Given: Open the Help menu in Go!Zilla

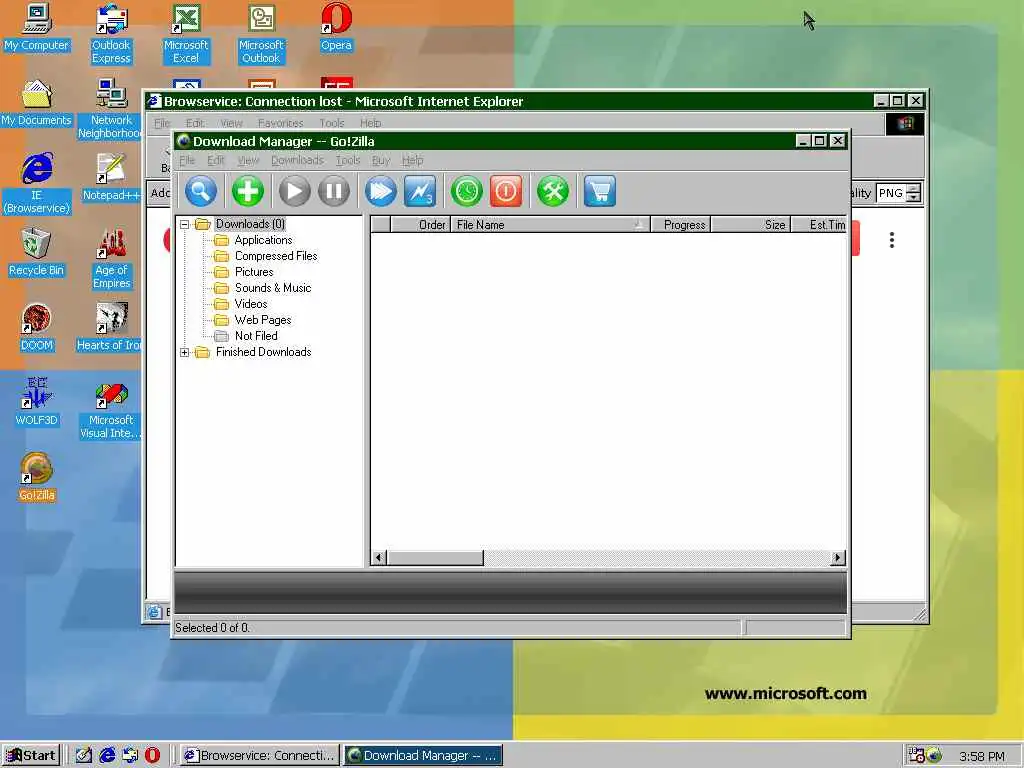Looking at the screenshot, I should pos(412,161).
